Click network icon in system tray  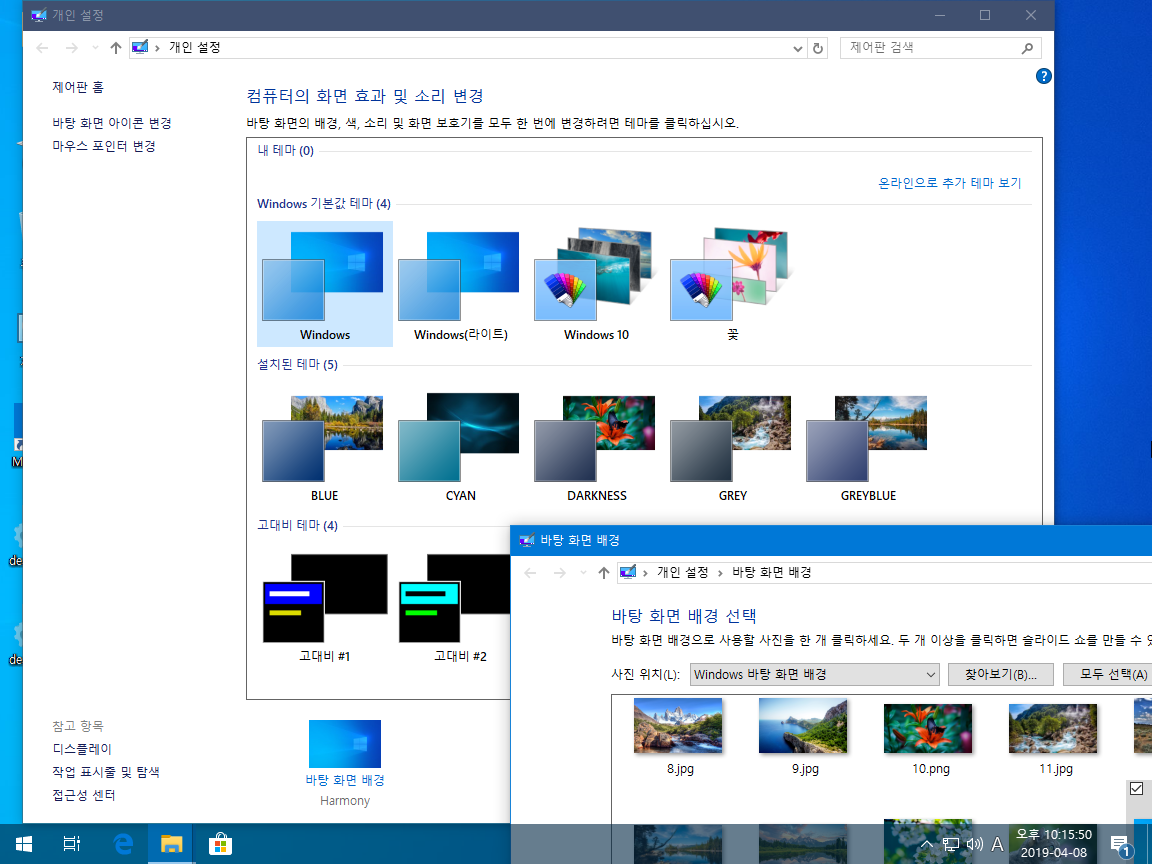tap(951, 845)
